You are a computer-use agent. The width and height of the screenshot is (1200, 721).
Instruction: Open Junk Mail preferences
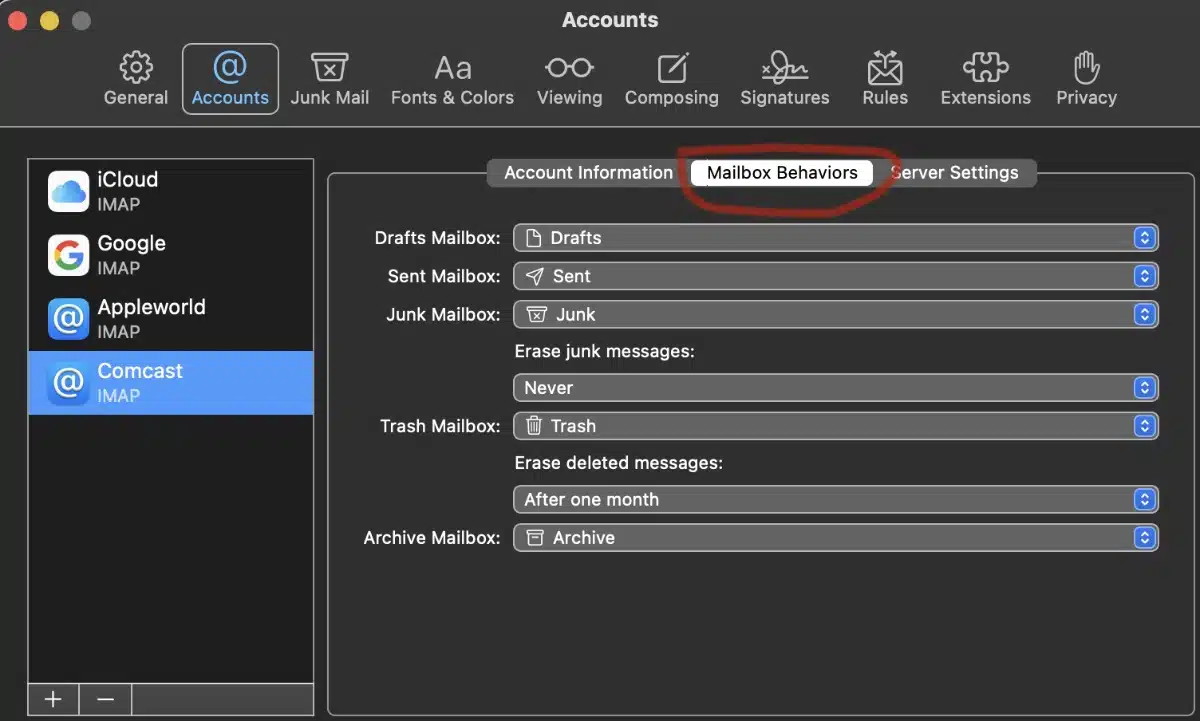(x=330, y=80)
